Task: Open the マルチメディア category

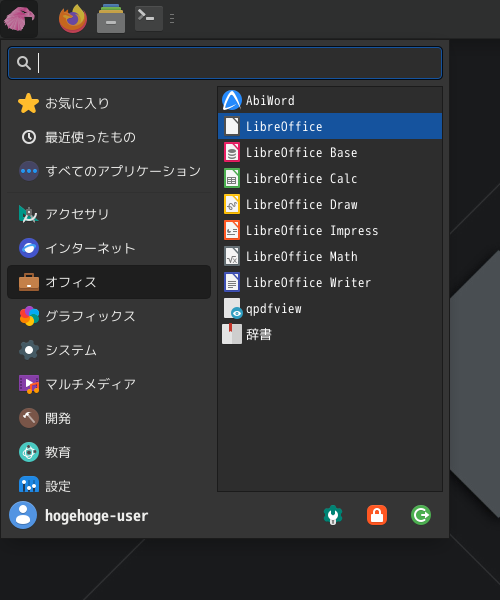Action: [109, 384]
